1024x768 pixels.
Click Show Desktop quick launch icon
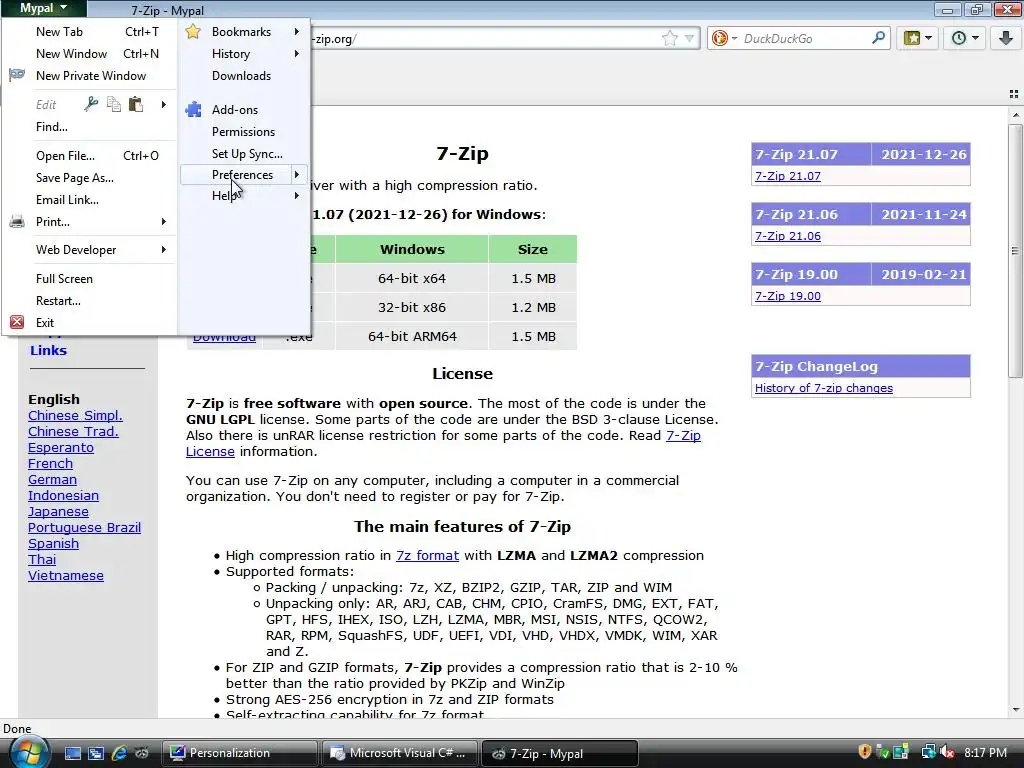point(72,753)
